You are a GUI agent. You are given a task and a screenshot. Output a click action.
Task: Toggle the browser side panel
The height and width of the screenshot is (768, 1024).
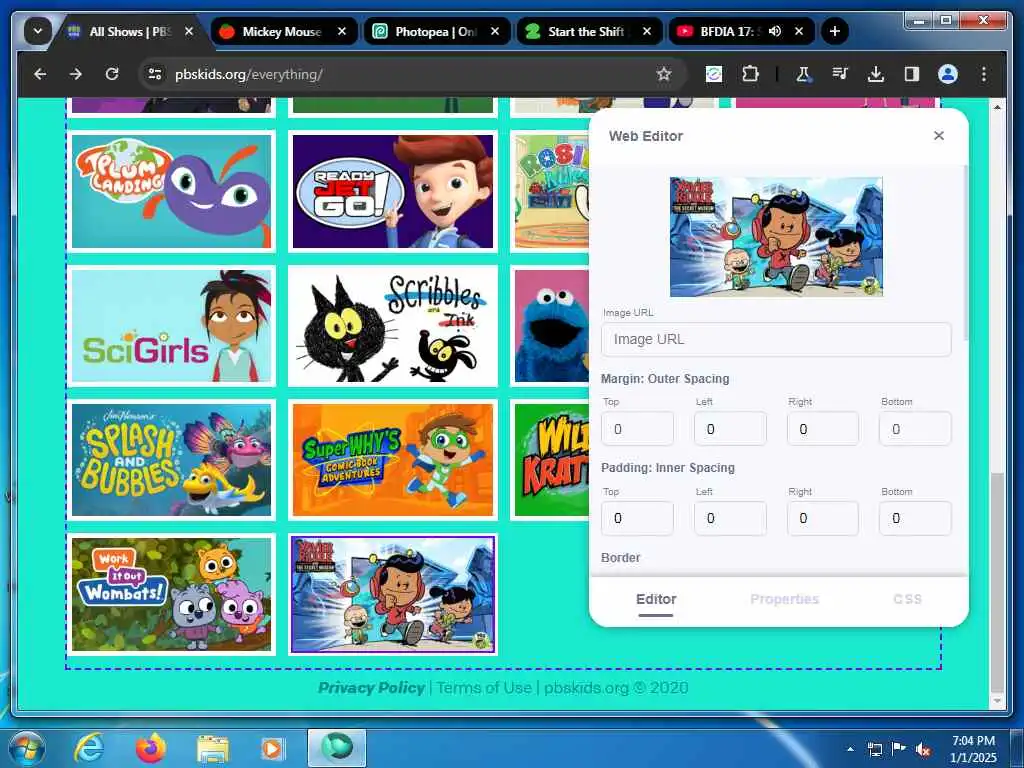tap(912, 74)
